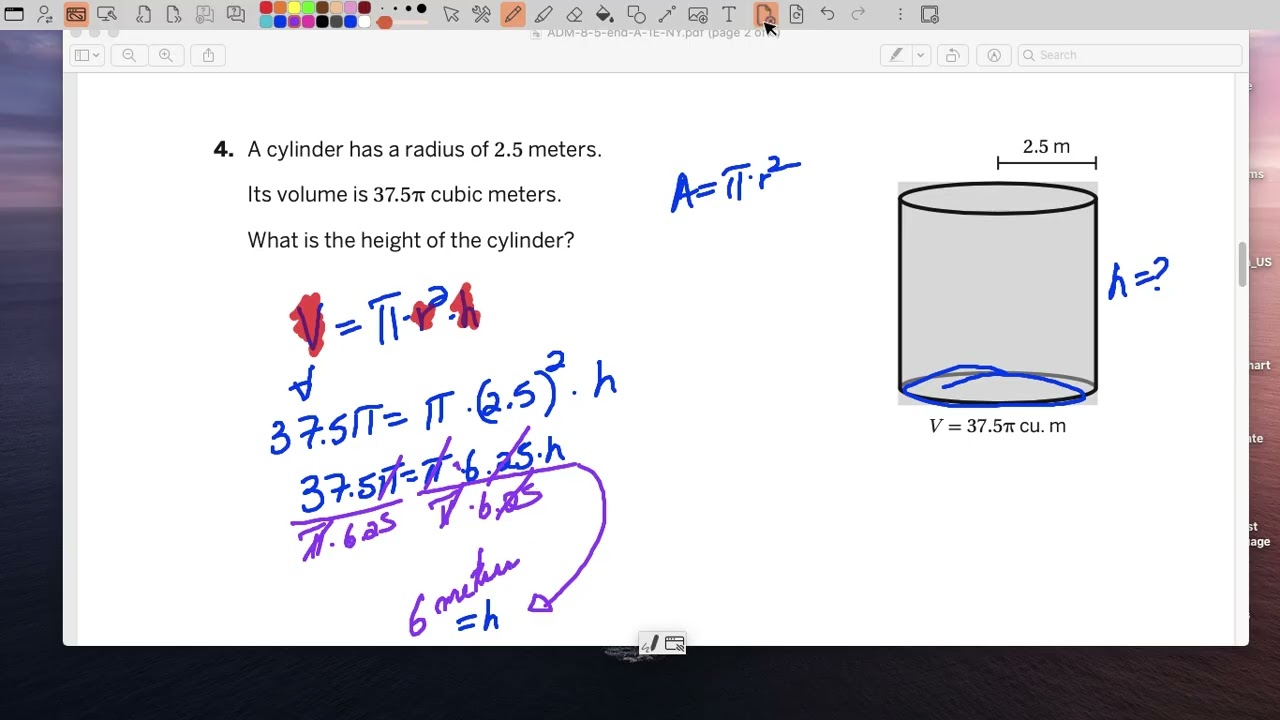1280x720 pixels.
Task: Click the monitor with pointer icon
Action: point(107,14)
